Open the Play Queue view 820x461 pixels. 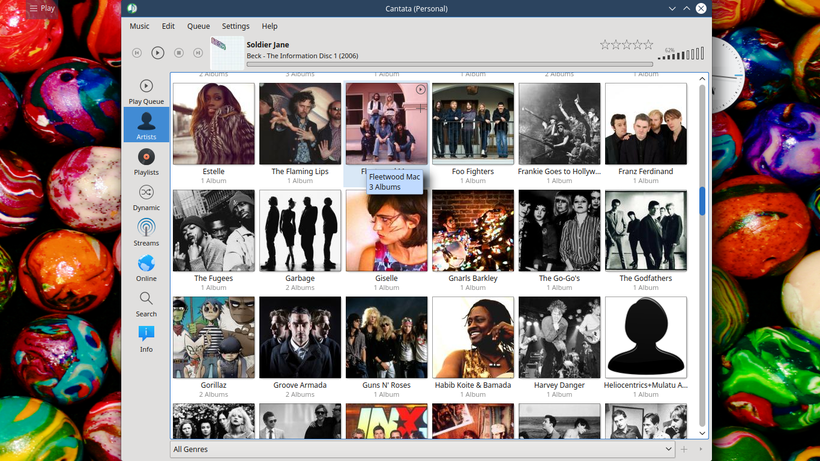(x=146, y=91)
